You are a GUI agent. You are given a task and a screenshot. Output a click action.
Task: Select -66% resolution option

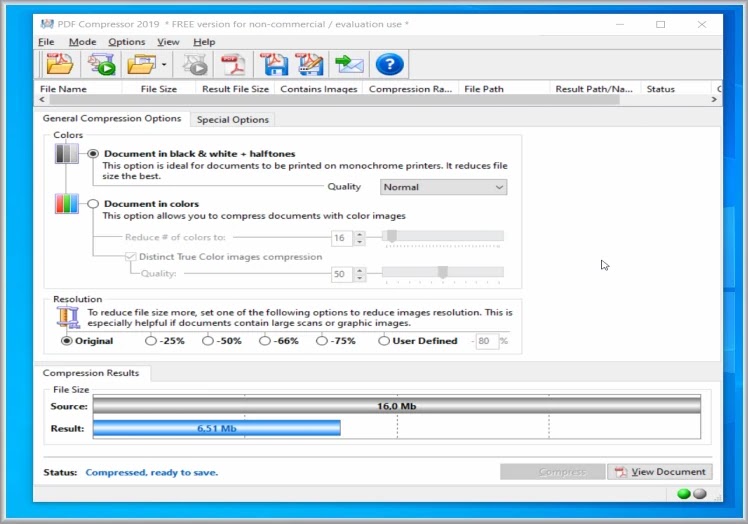(x=265, y=341)
